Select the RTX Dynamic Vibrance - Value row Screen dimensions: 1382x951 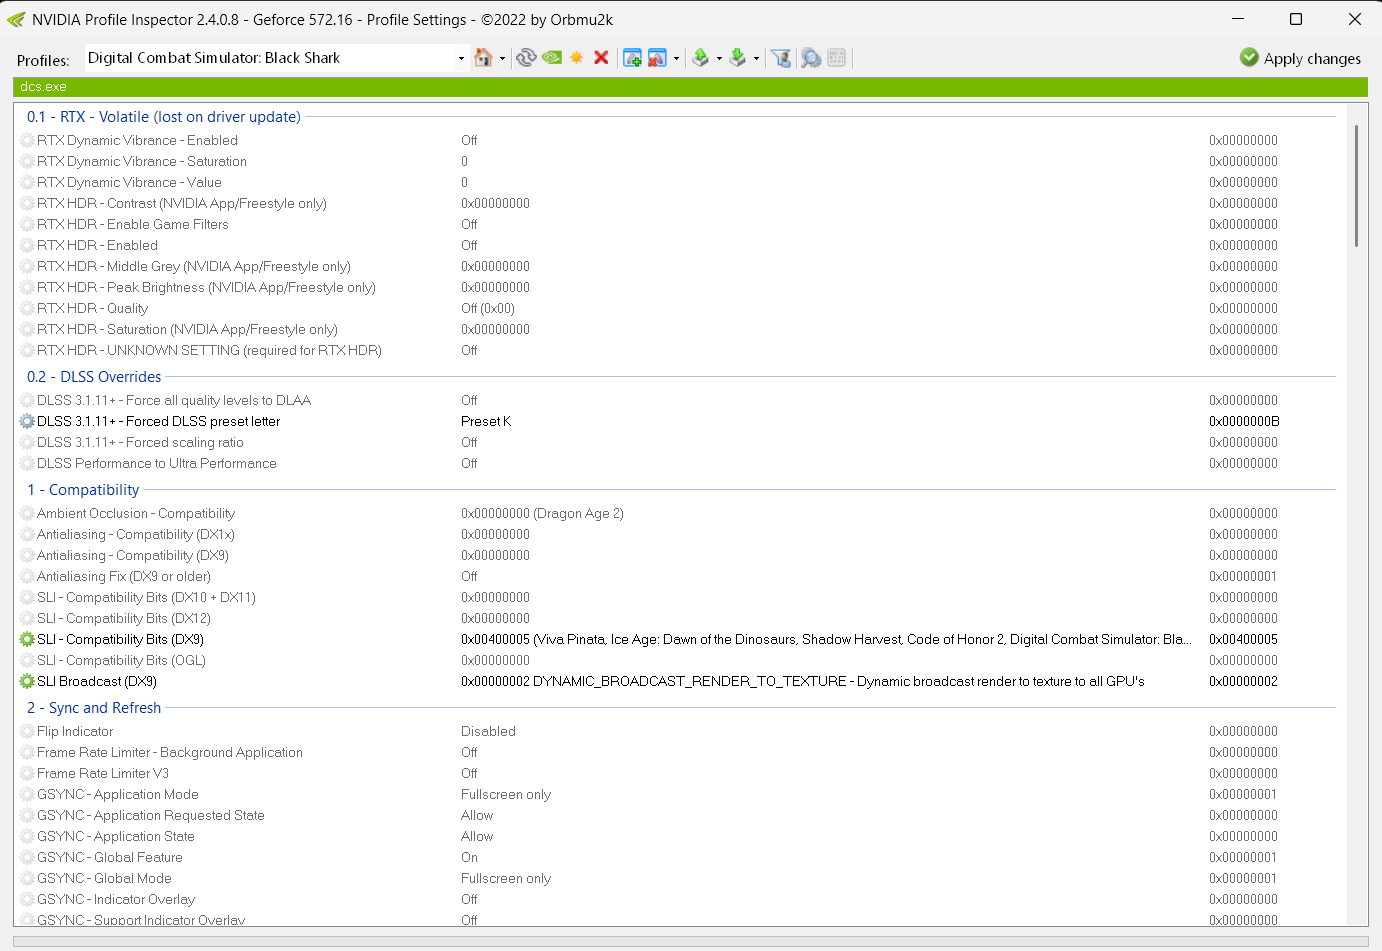129,183
